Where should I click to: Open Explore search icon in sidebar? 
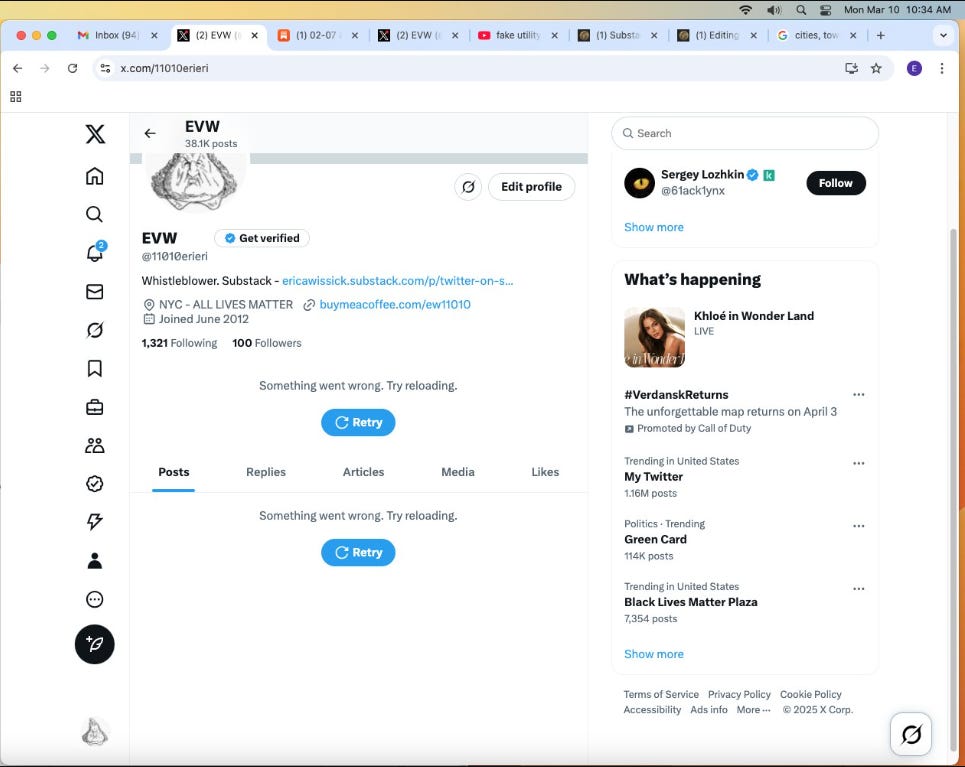(94, 214)
